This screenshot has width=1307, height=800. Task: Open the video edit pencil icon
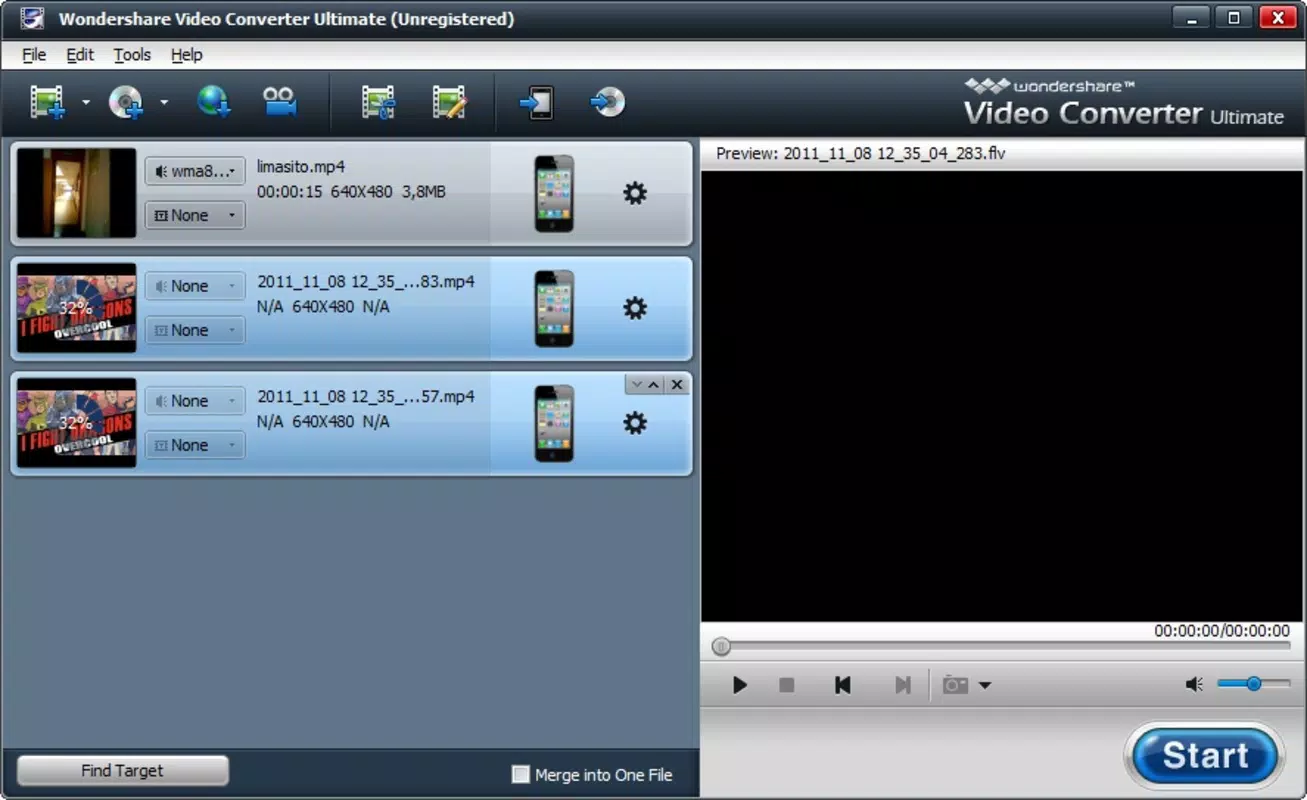pos(449,102)
